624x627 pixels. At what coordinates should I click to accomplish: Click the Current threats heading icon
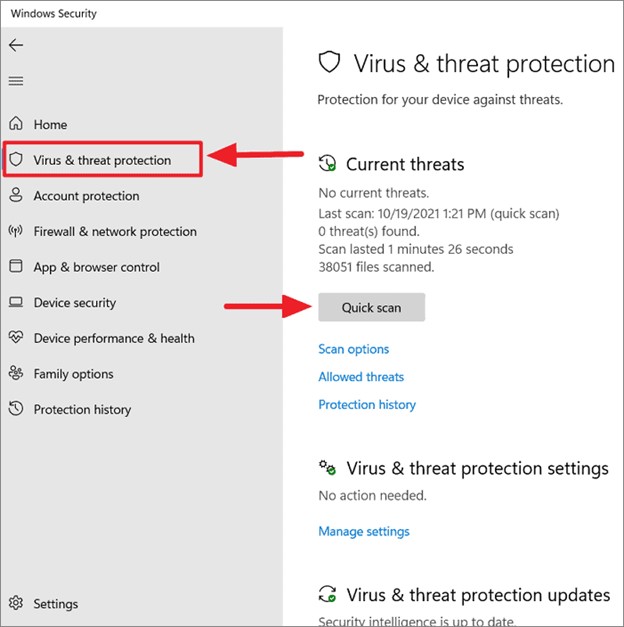point(327,164)
